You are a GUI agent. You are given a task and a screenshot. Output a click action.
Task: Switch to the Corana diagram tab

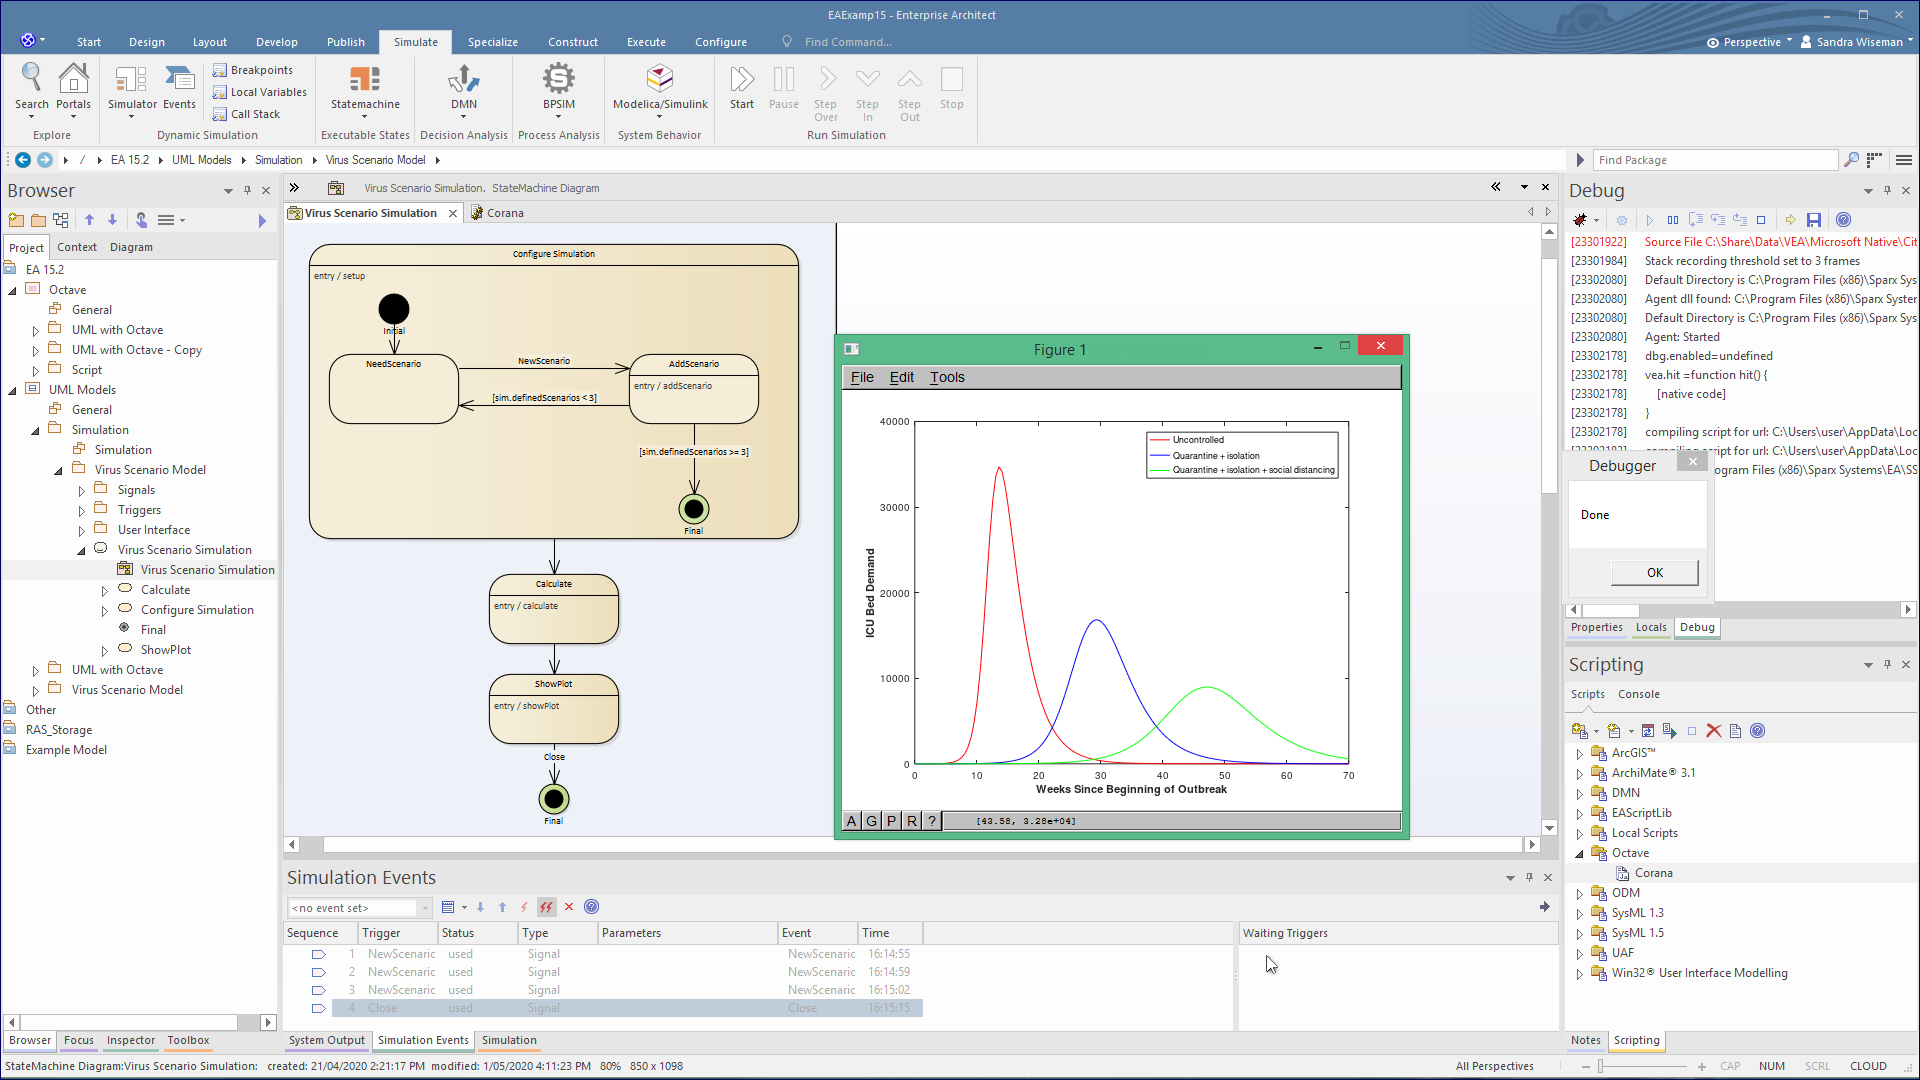point(505,213)
